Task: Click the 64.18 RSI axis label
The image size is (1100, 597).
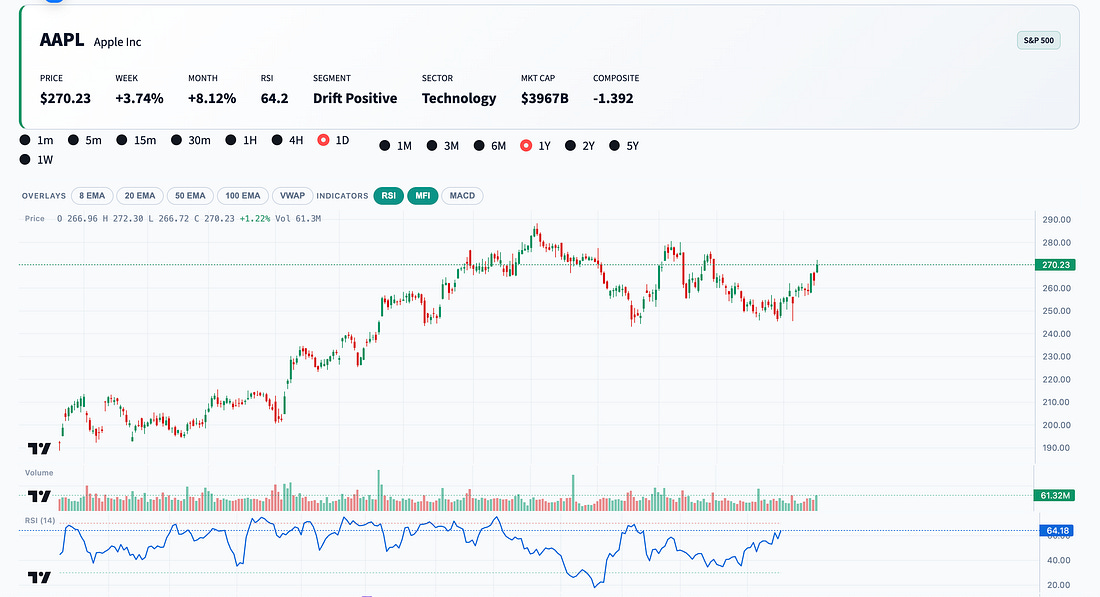Action: pyautogui.click(x=1057, y=530)
